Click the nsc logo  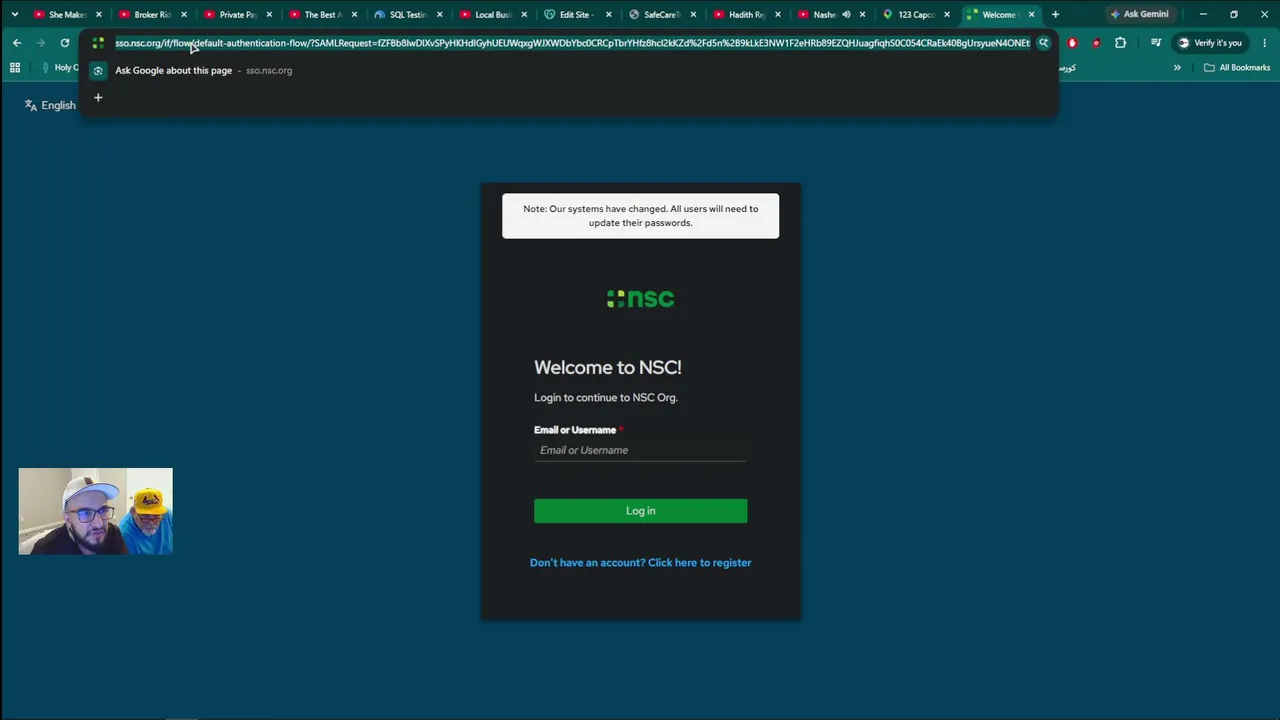pos(640,298)
